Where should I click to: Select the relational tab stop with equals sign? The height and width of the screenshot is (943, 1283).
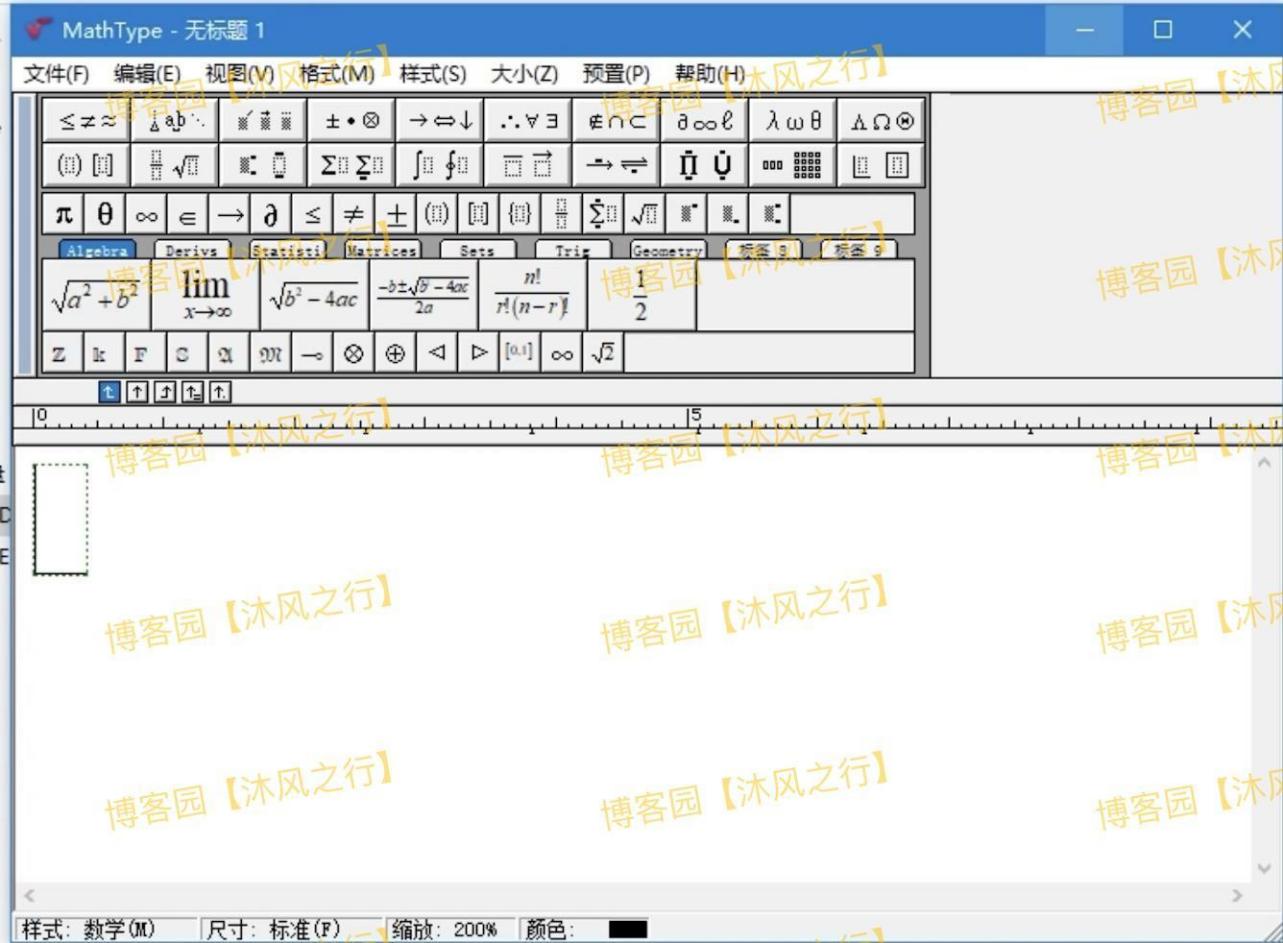pyautogui.click(x=192, y=393)
